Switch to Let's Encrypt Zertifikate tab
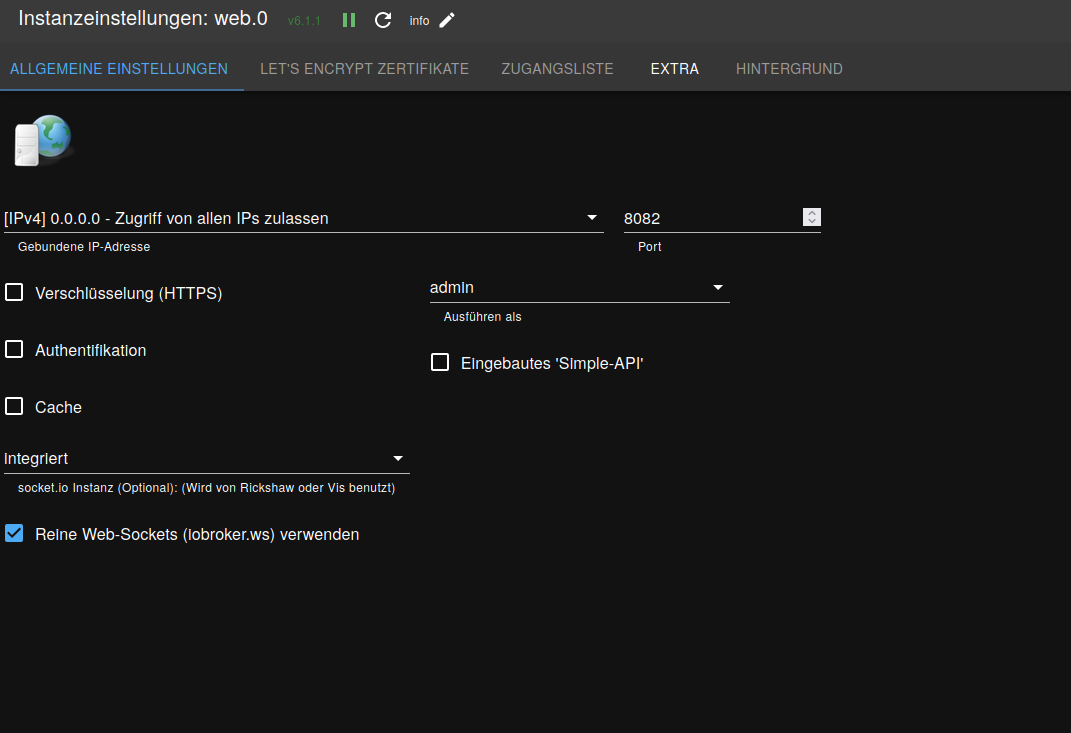Screen dimensions: 1071x733 pos(364,69)
